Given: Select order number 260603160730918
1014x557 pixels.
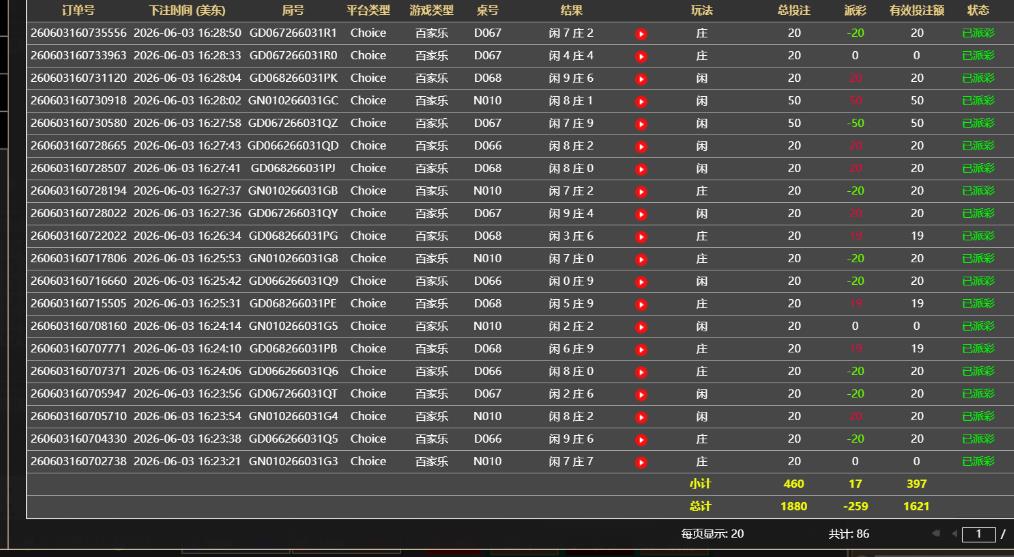Looking at the screenshot, I should (x=78, y=101).
